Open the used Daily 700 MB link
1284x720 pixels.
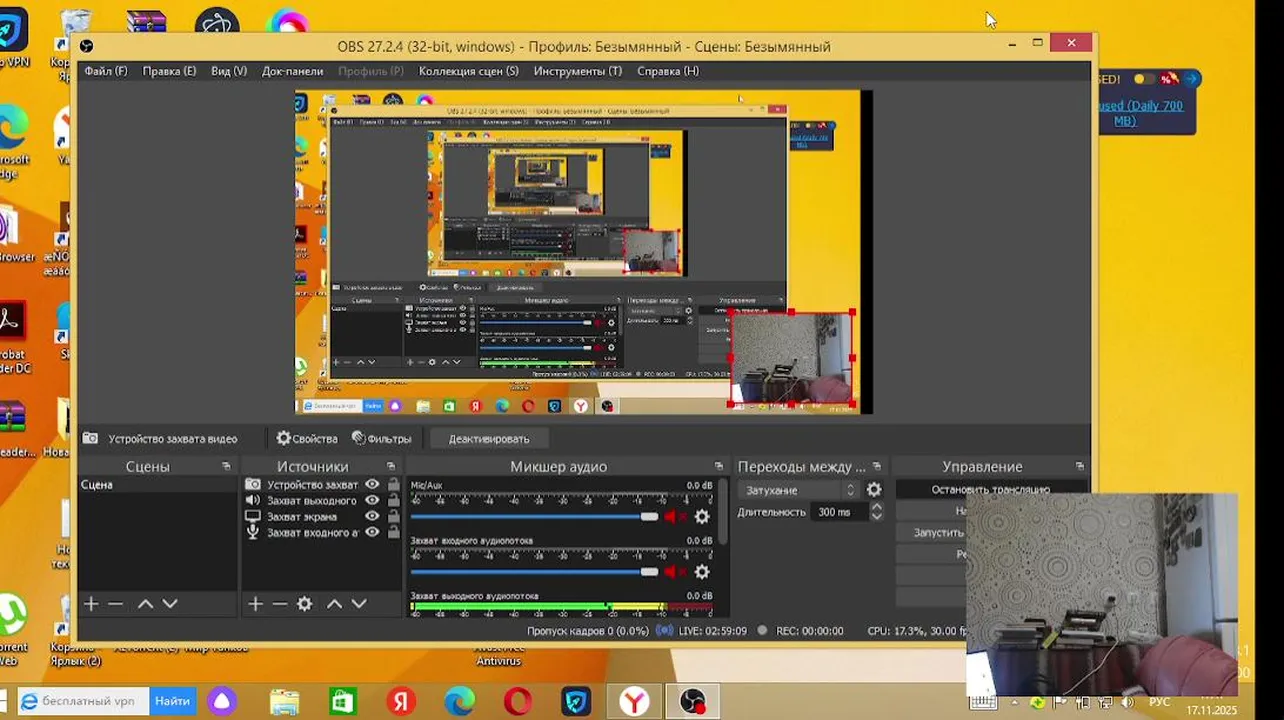1139,113
